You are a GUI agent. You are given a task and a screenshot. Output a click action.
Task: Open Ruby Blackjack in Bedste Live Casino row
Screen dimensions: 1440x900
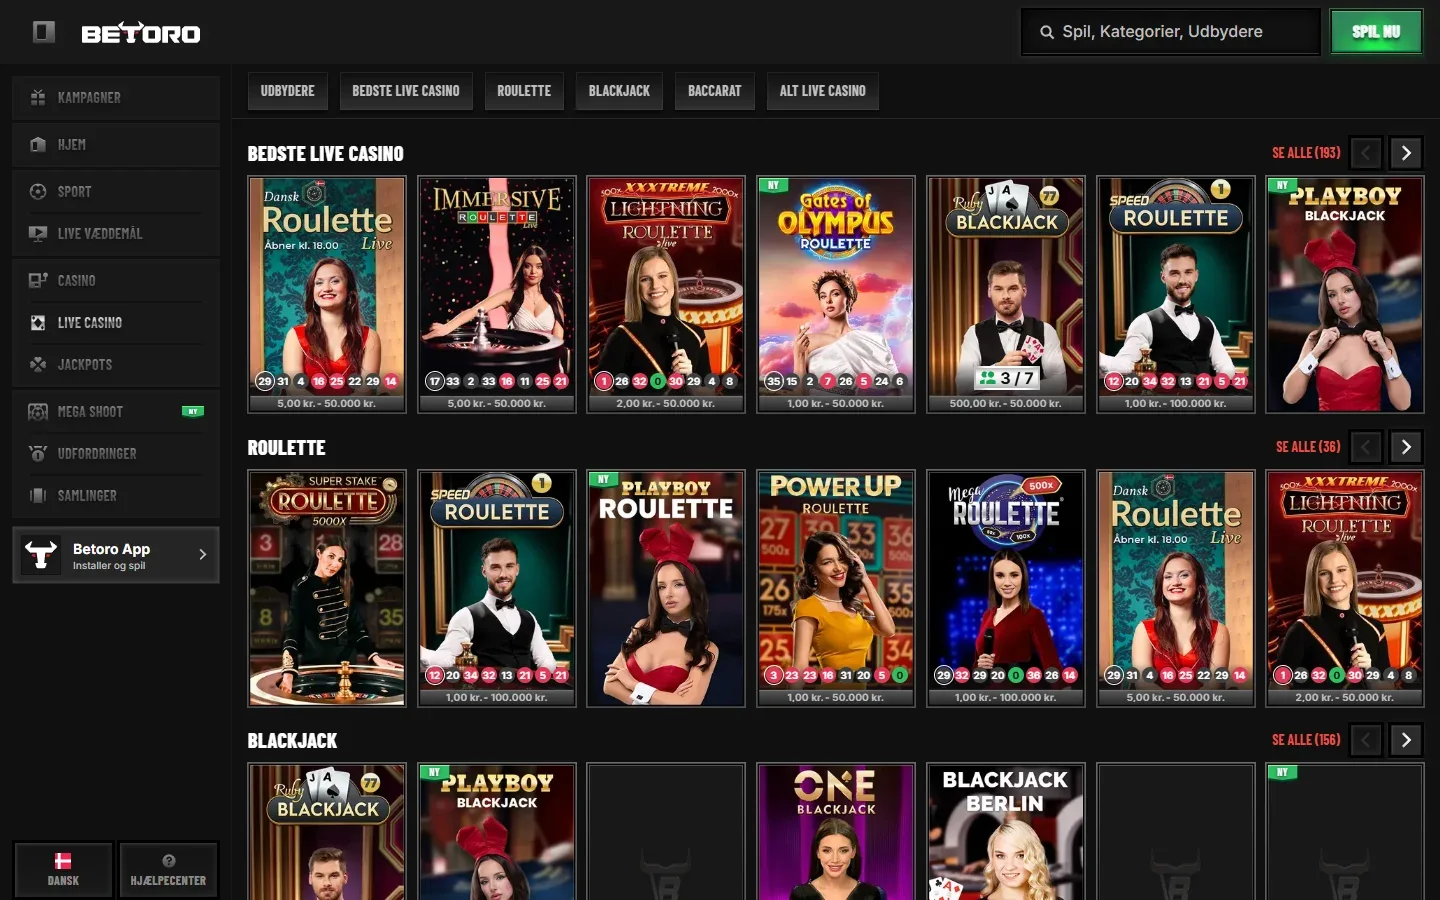(x=1006, y=295)
